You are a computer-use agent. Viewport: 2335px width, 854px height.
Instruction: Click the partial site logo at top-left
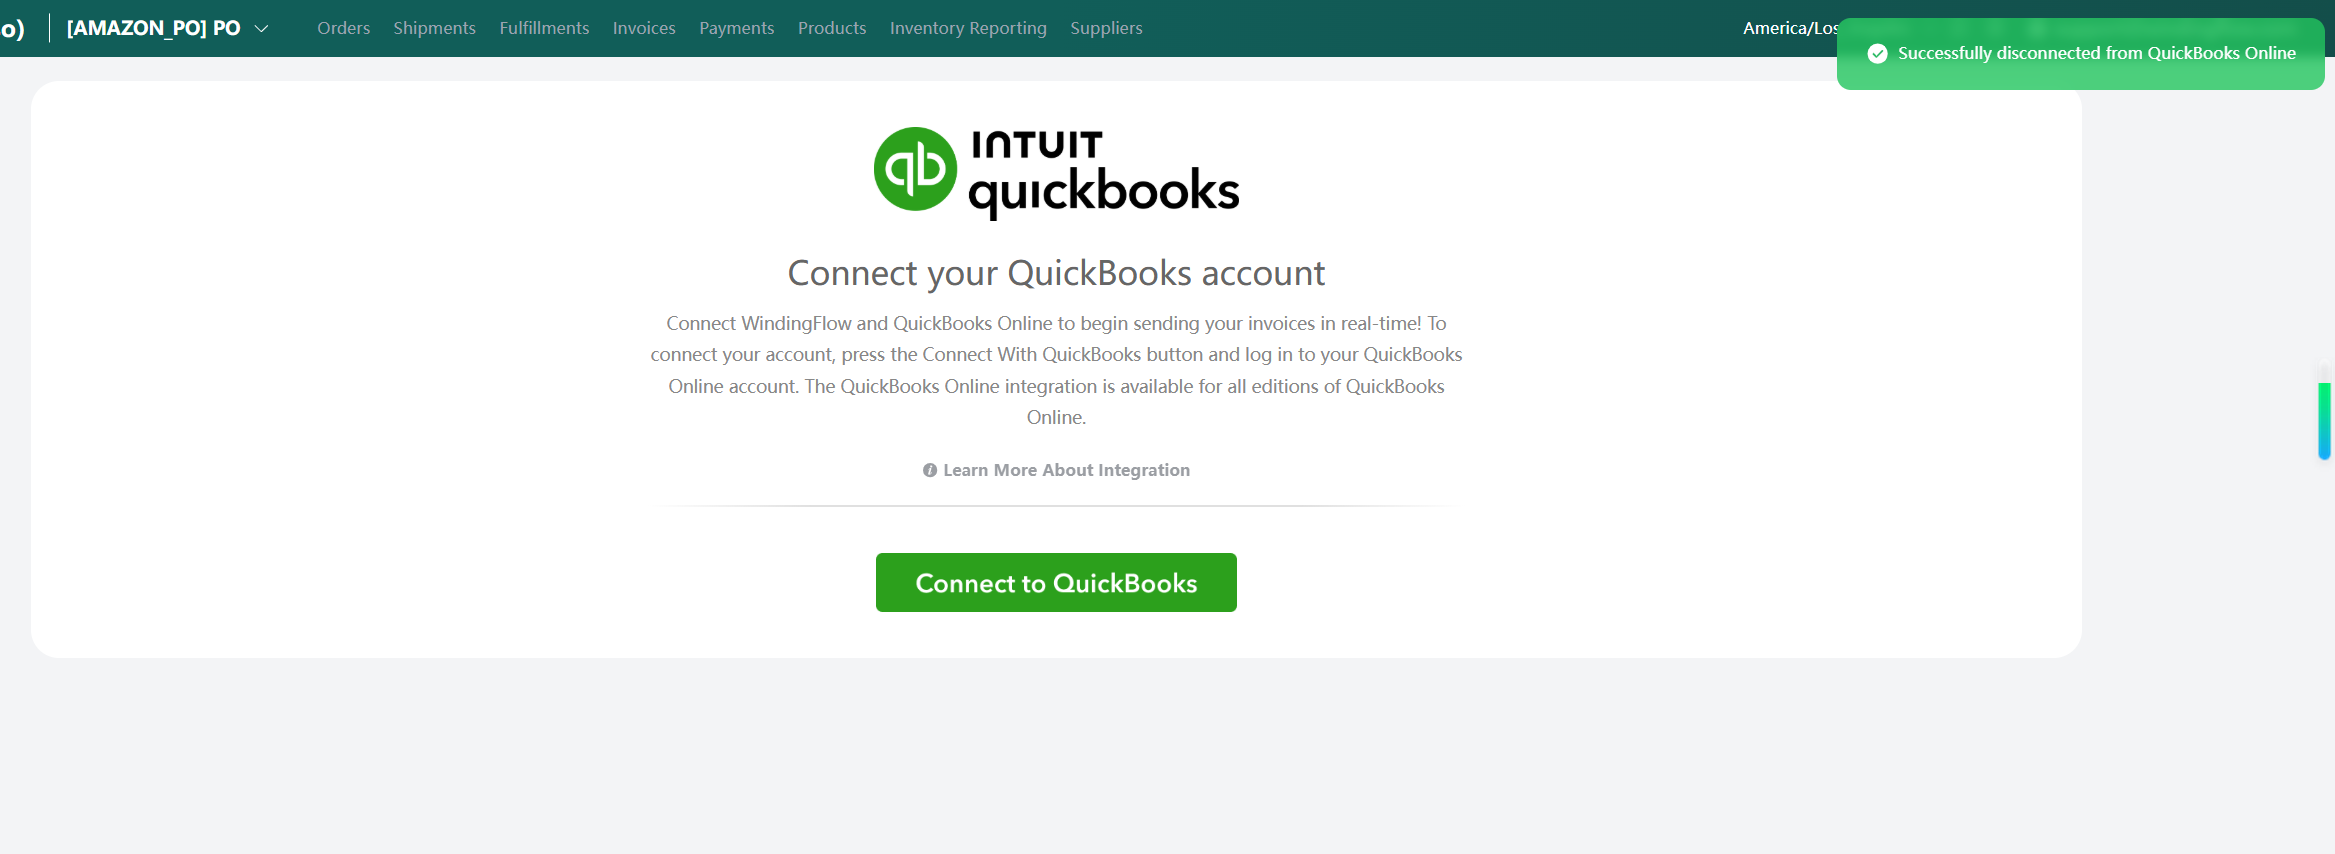tap(13, 28)
